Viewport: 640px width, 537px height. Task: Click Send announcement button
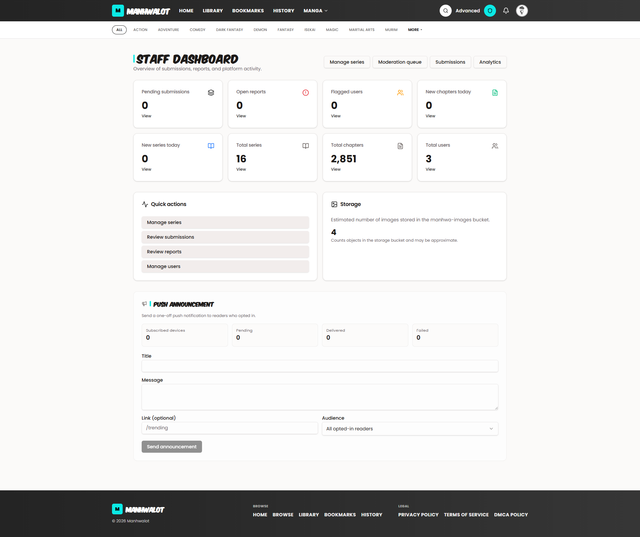(x=171, y=446)
